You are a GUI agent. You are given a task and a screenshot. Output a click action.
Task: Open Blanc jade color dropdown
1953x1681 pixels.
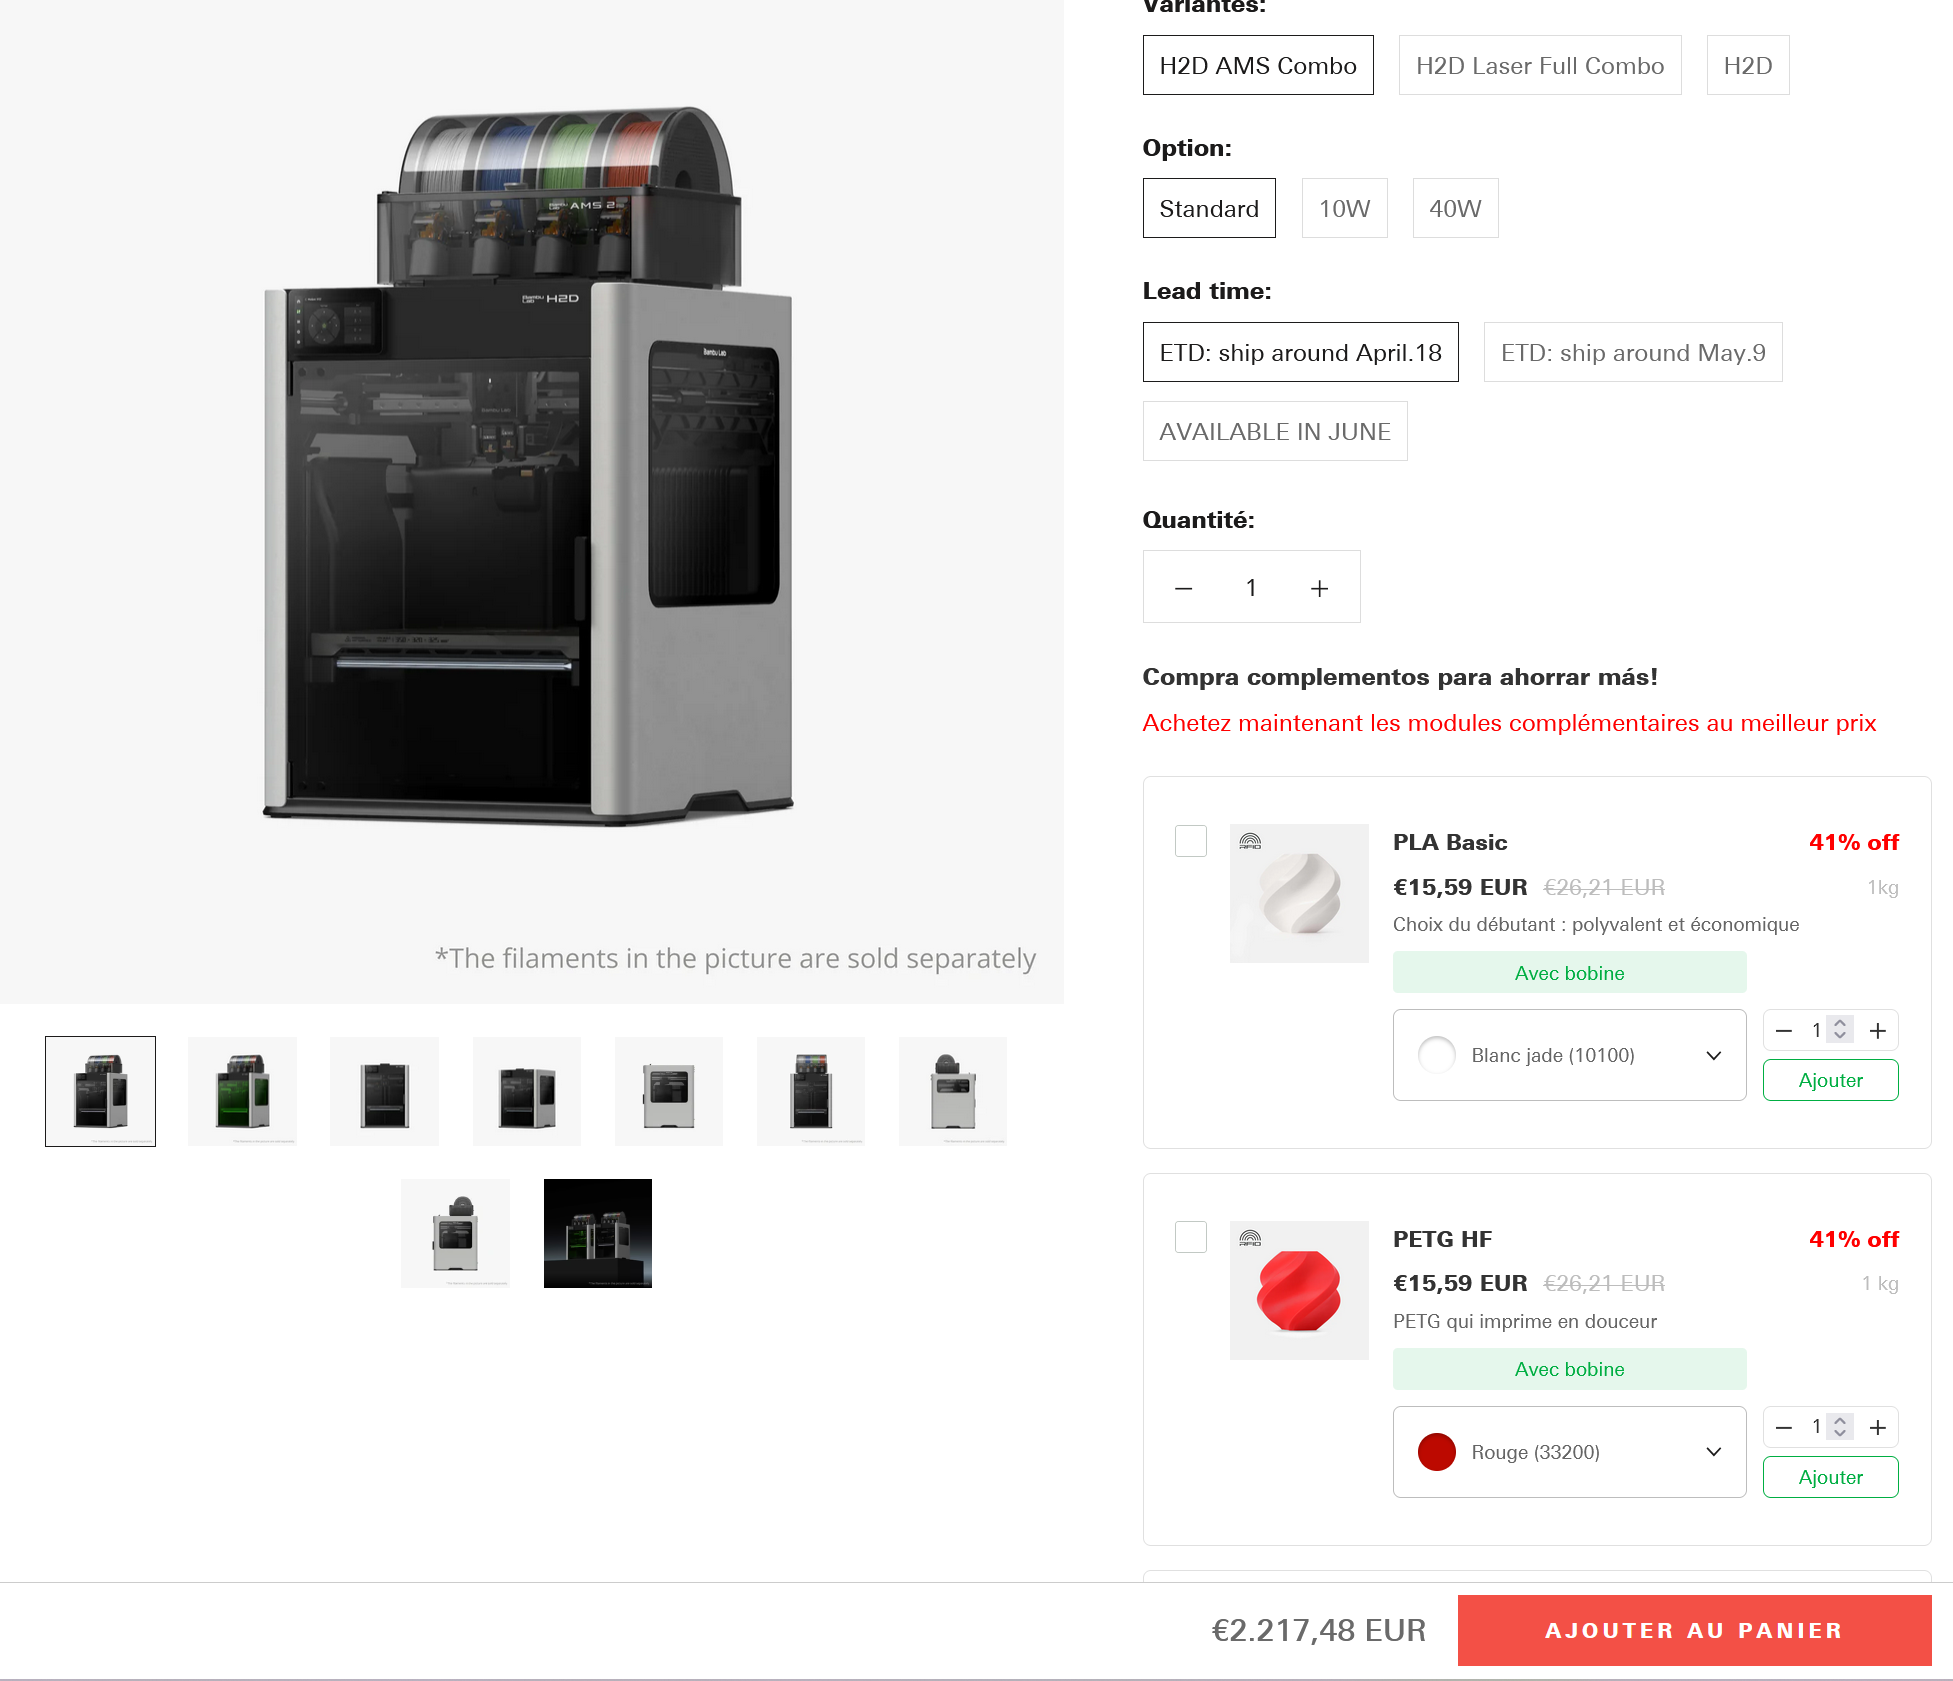click(x=1569, y=1055)
